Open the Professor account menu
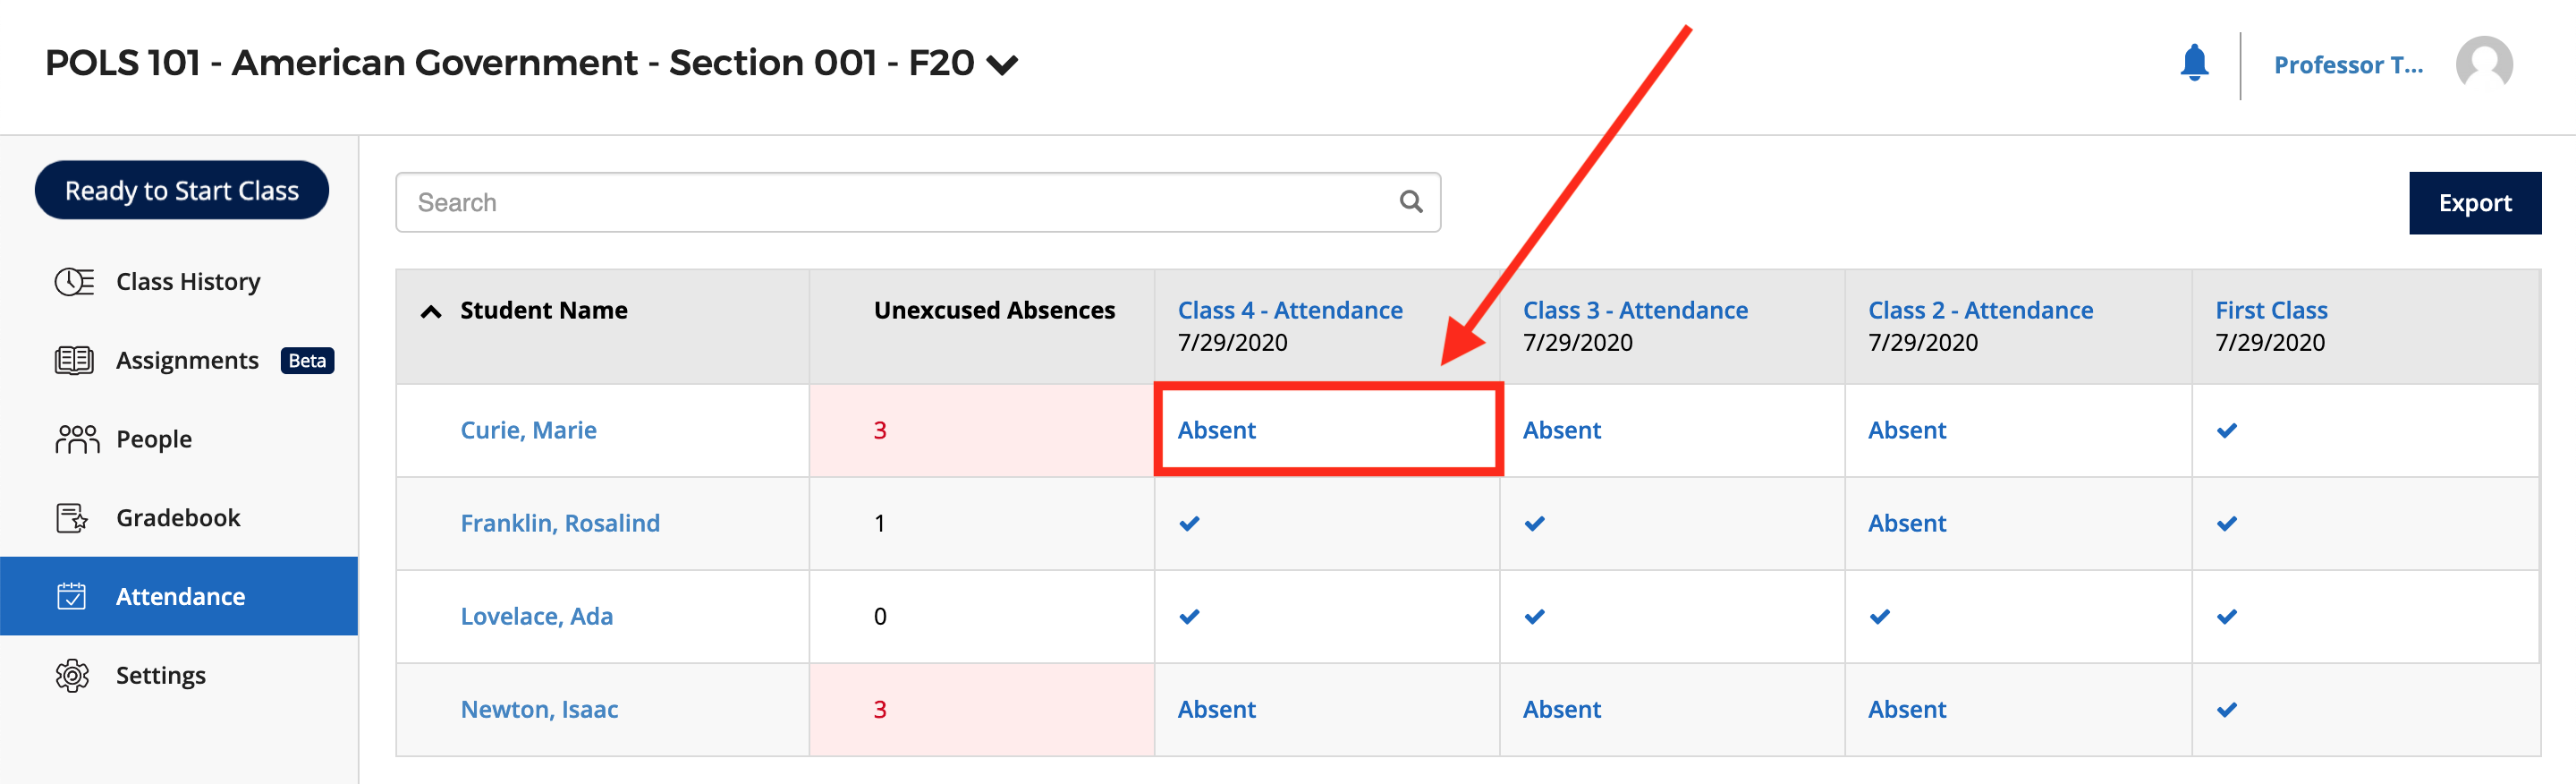The height and width of the screenshot is (784, 2576). coord(2347,65)
